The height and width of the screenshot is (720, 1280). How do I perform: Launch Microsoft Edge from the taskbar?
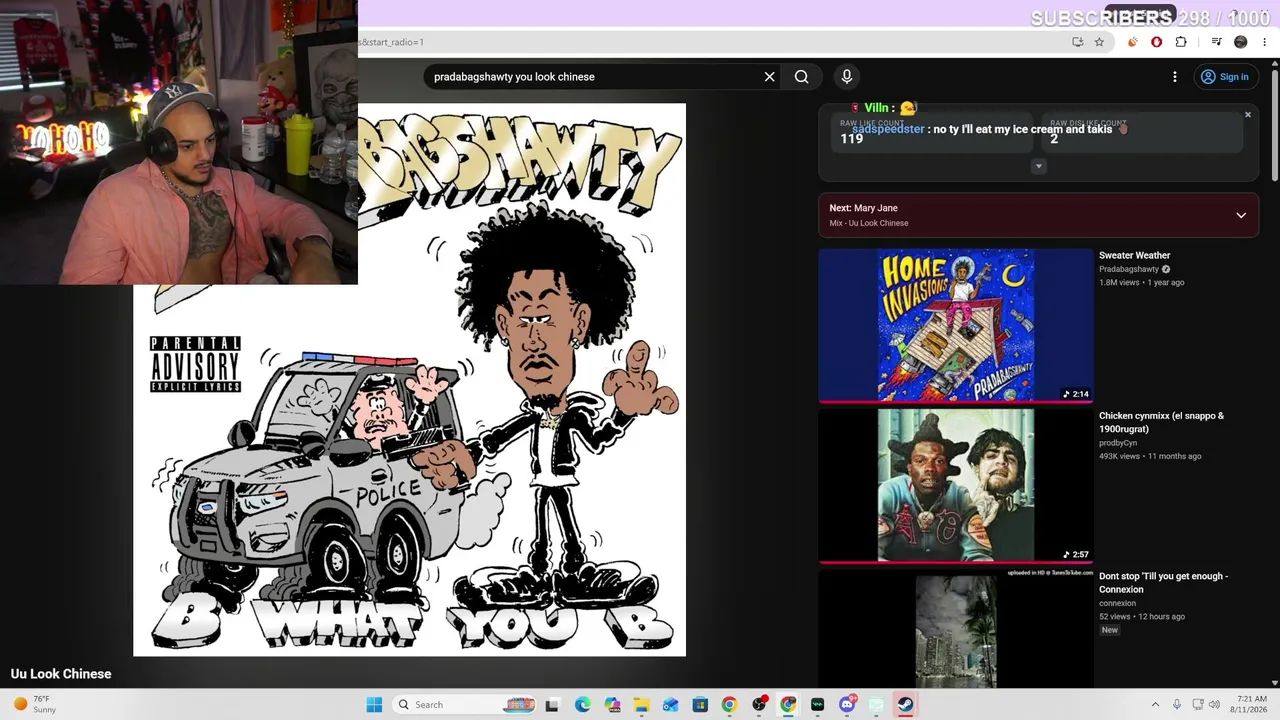583,705
